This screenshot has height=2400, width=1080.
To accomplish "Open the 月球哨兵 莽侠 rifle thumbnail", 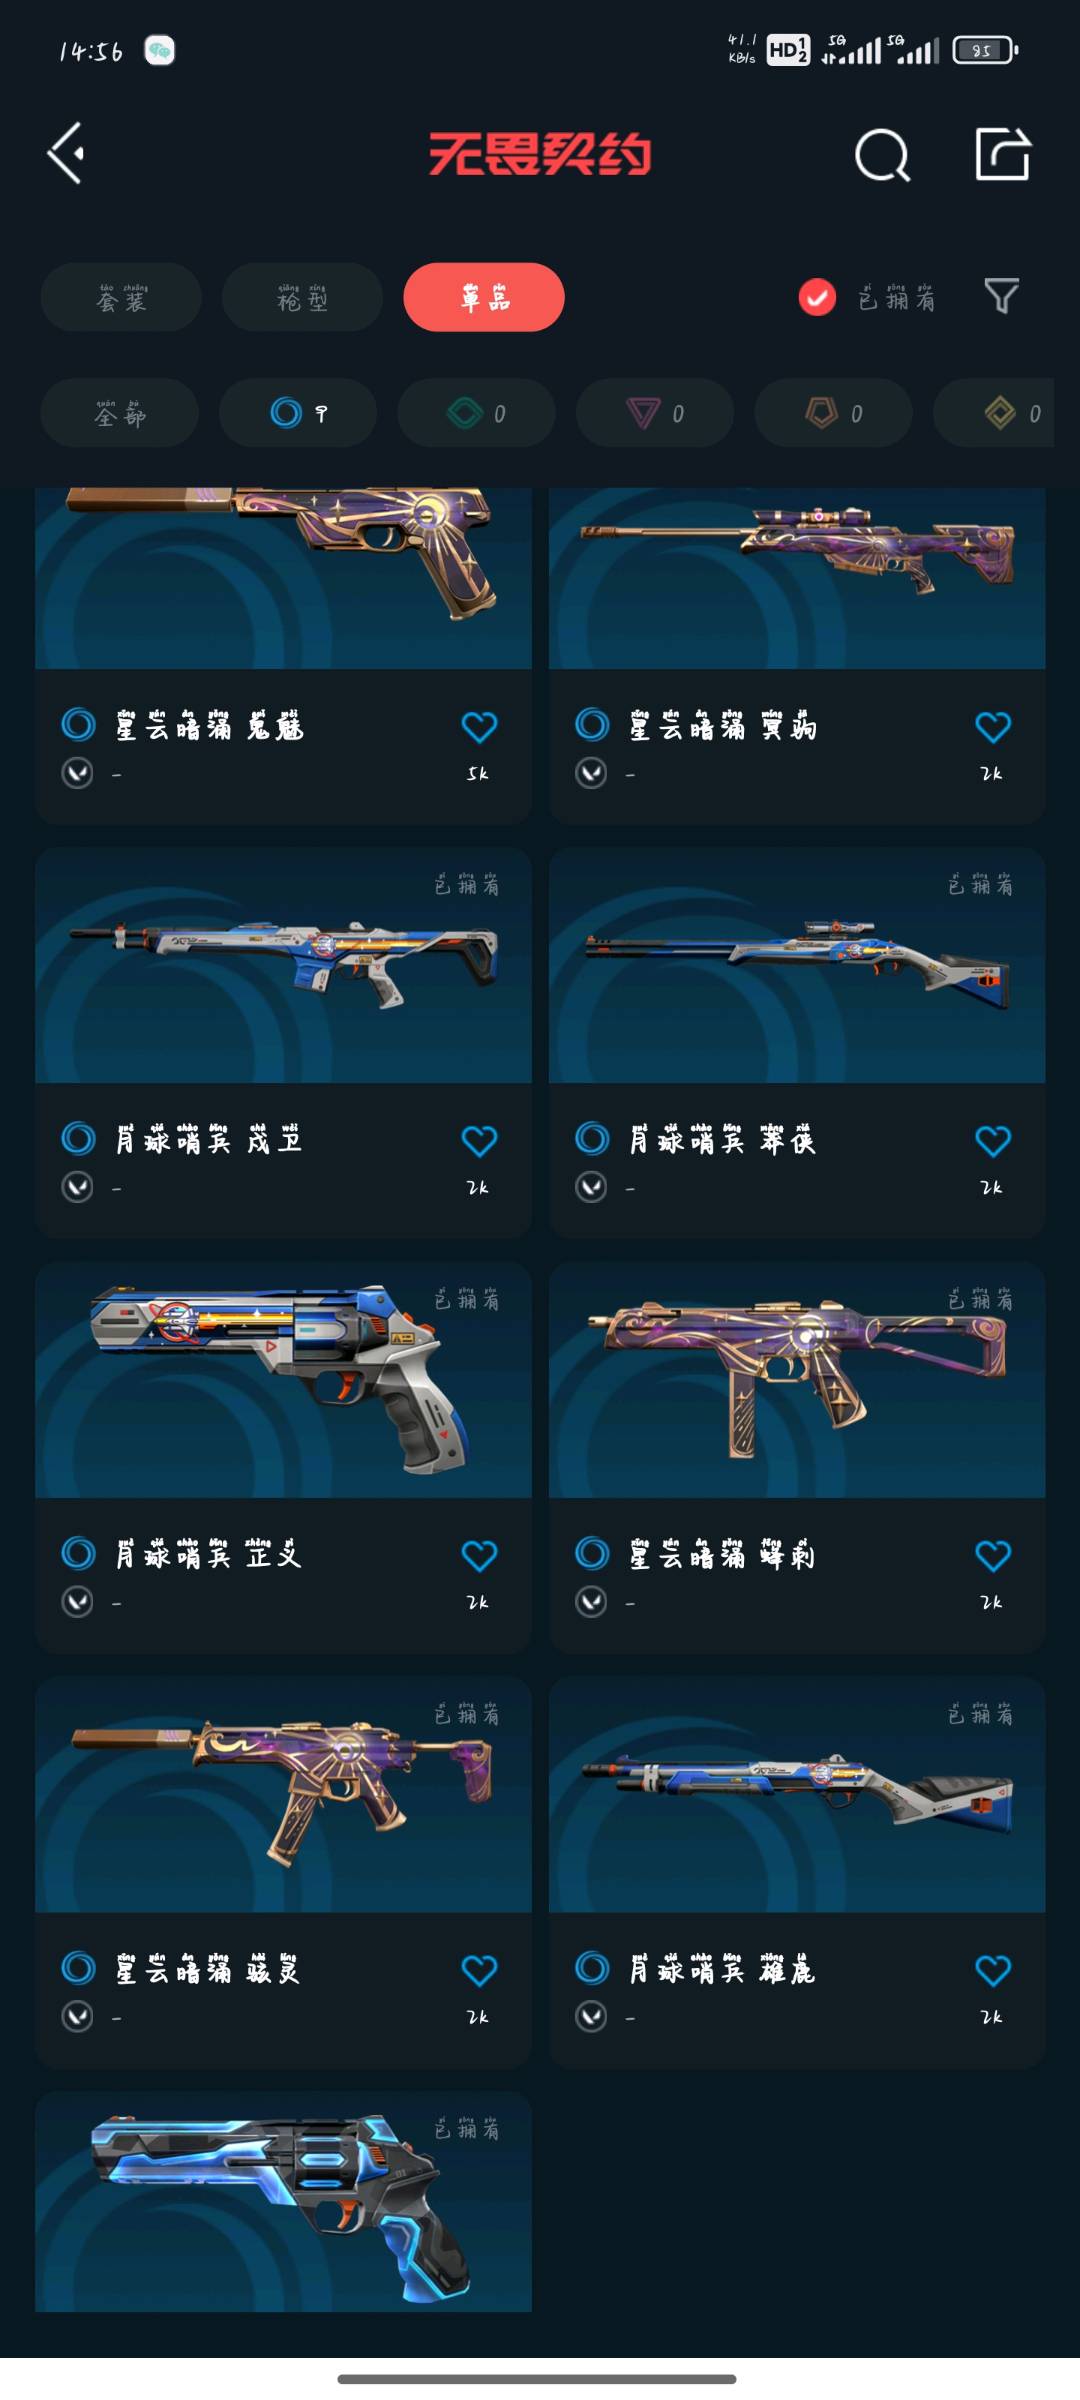I will pyautogui.click(x=797, y=966).
